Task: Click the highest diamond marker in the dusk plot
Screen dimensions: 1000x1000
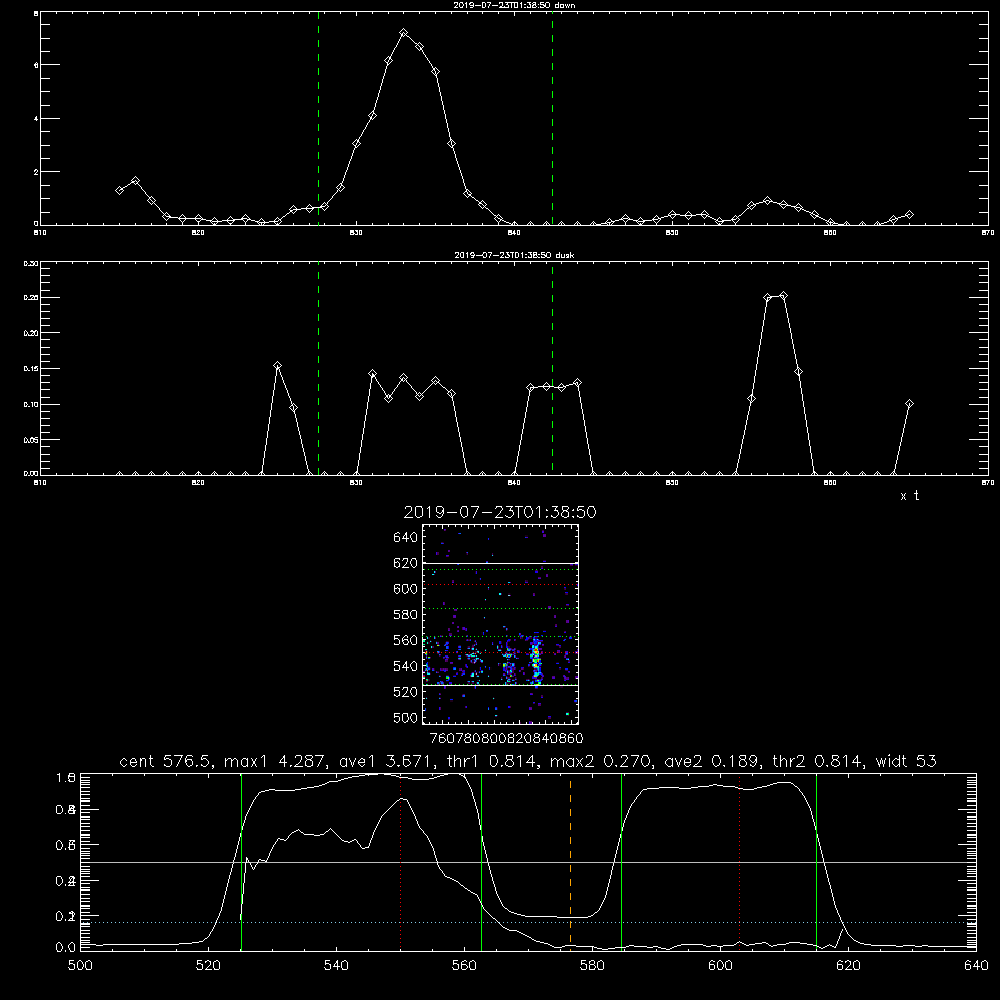Action: coord(784,295)
